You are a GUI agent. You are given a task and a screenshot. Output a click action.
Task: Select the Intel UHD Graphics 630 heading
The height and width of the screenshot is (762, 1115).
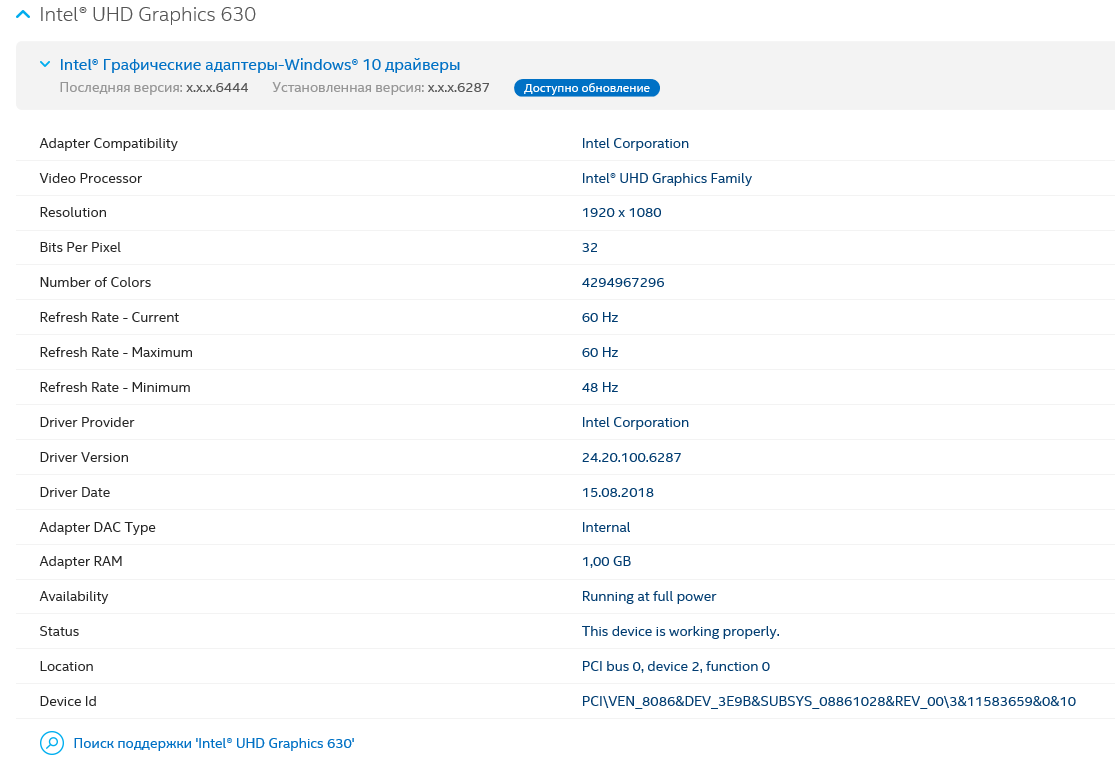[x=147, y=14]
